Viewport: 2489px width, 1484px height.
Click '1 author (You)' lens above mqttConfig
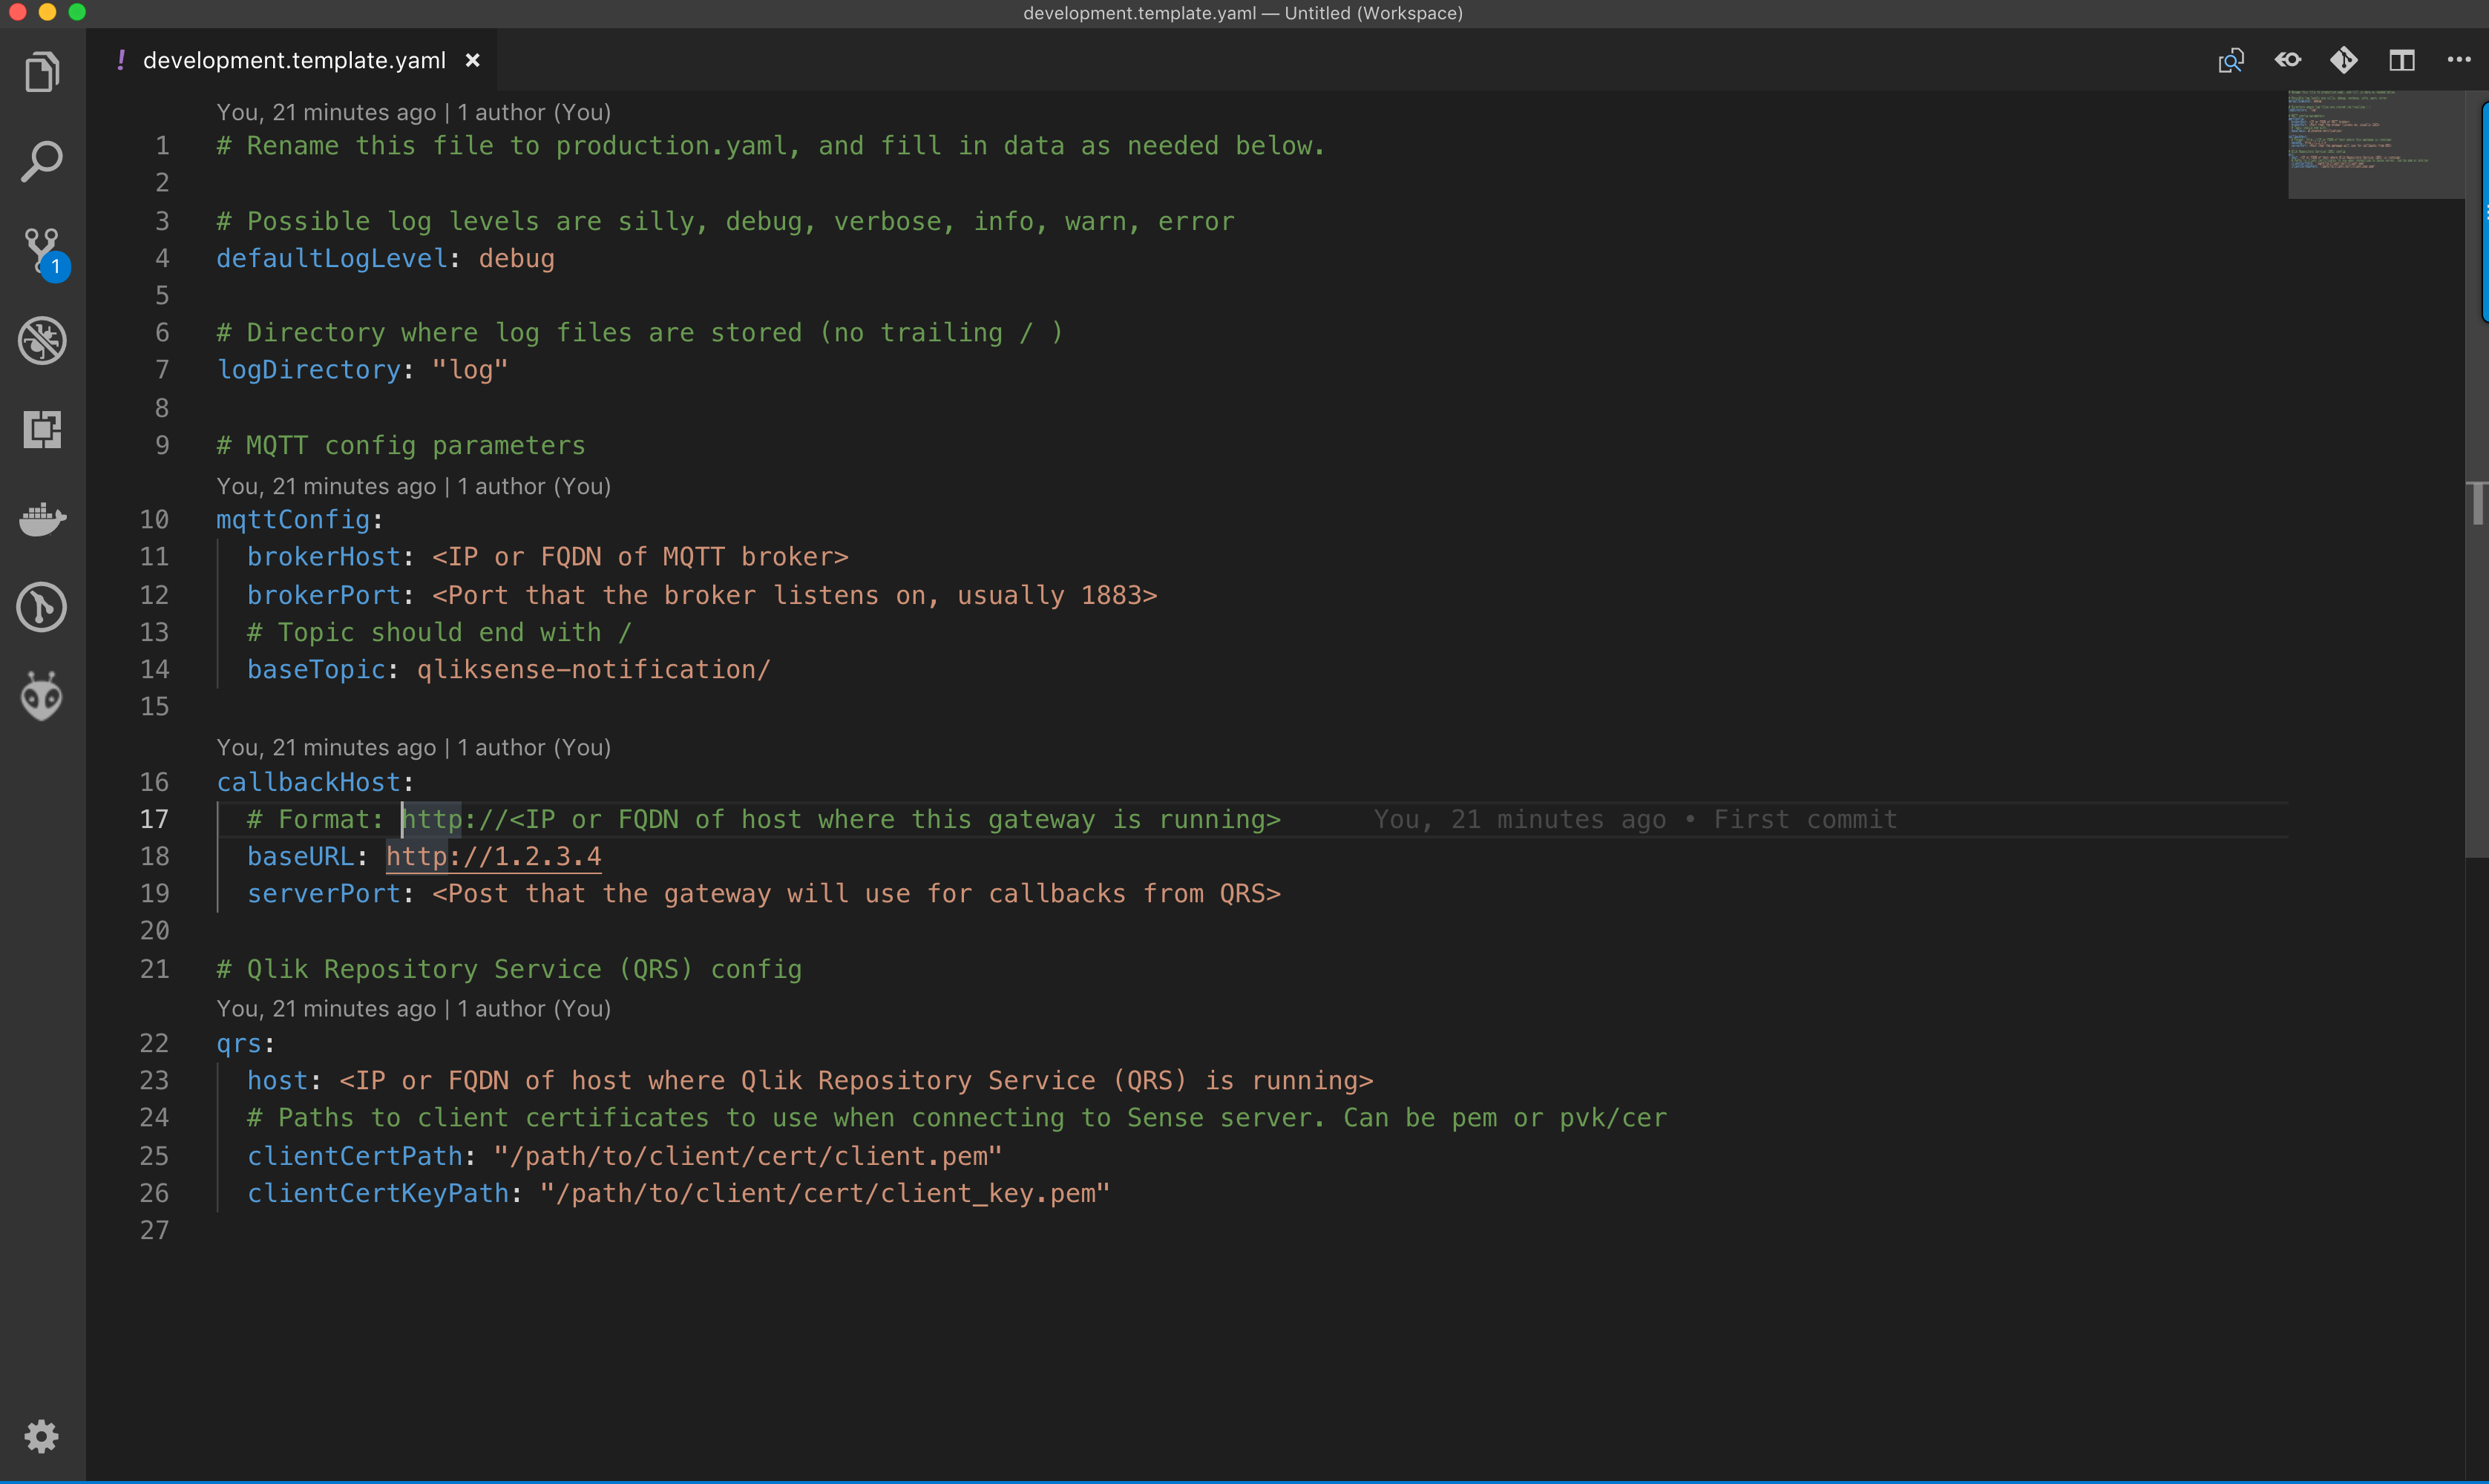534,486
